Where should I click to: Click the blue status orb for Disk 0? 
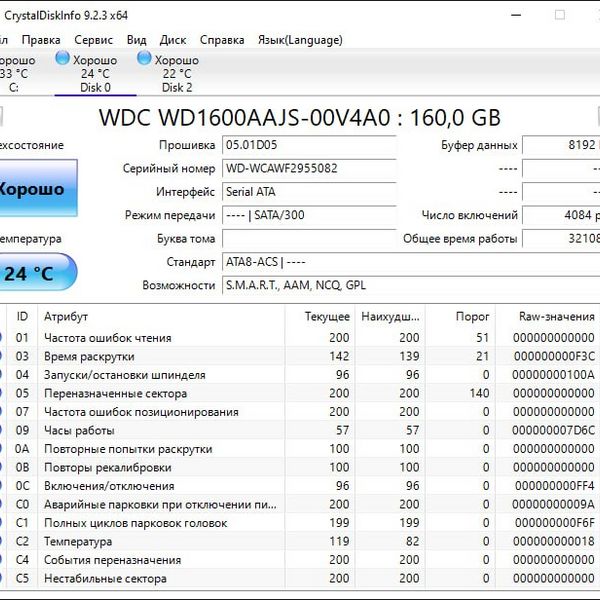point(62,58)
